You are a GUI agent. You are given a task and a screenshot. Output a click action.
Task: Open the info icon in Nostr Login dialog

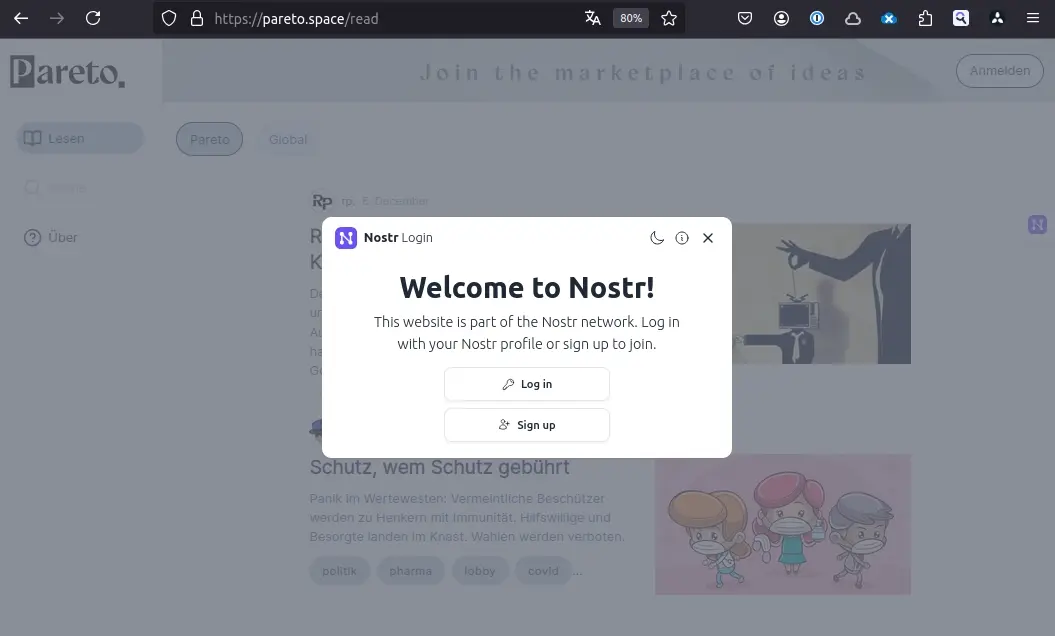[x=682, y=238]
